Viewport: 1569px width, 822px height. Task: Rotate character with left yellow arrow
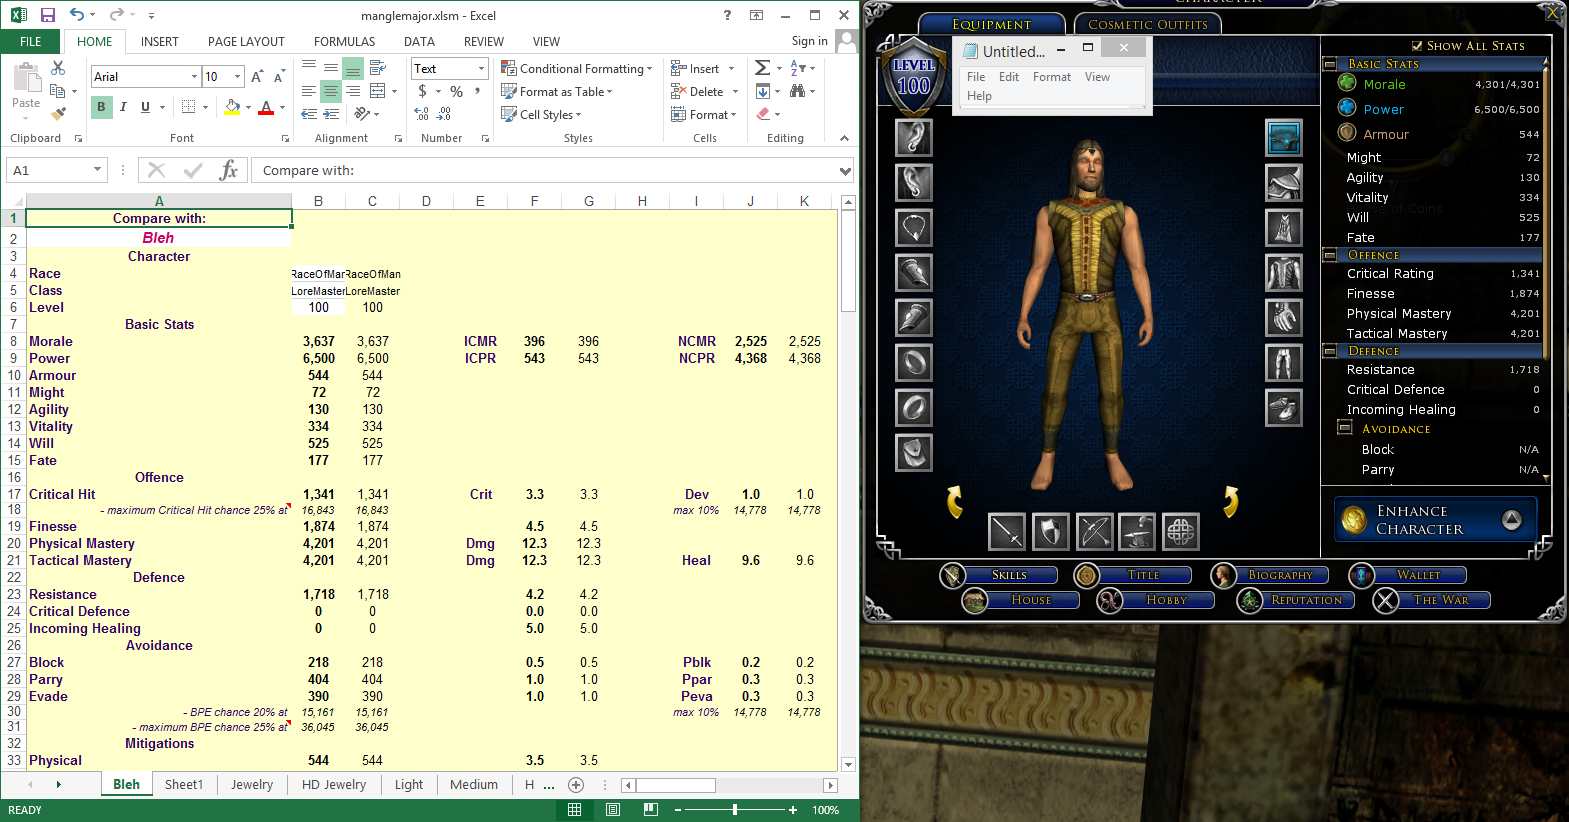[955, 502]
